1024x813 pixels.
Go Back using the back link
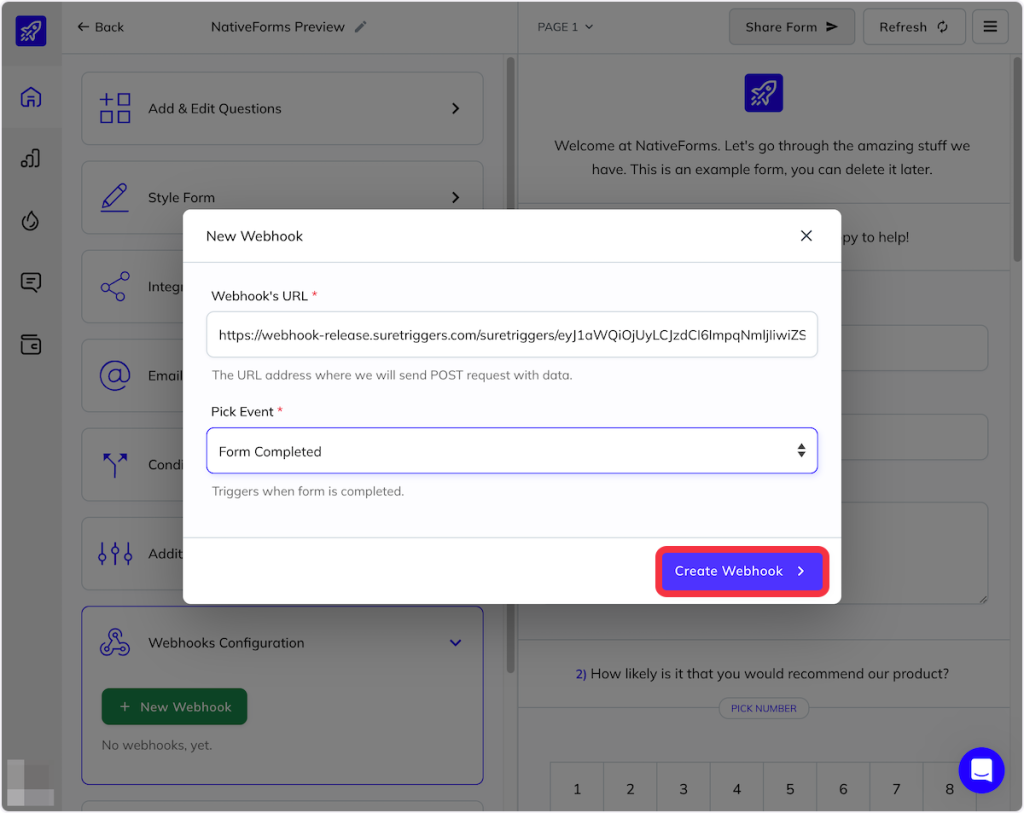101,27
